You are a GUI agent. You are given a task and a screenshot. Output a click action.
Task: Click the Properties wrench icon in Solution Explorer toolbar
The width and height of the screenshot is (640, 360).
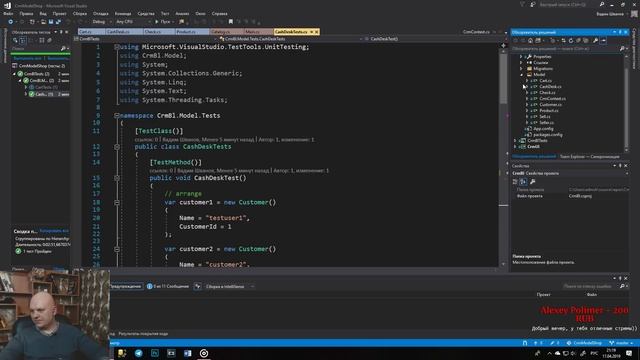tap(596, 40)
